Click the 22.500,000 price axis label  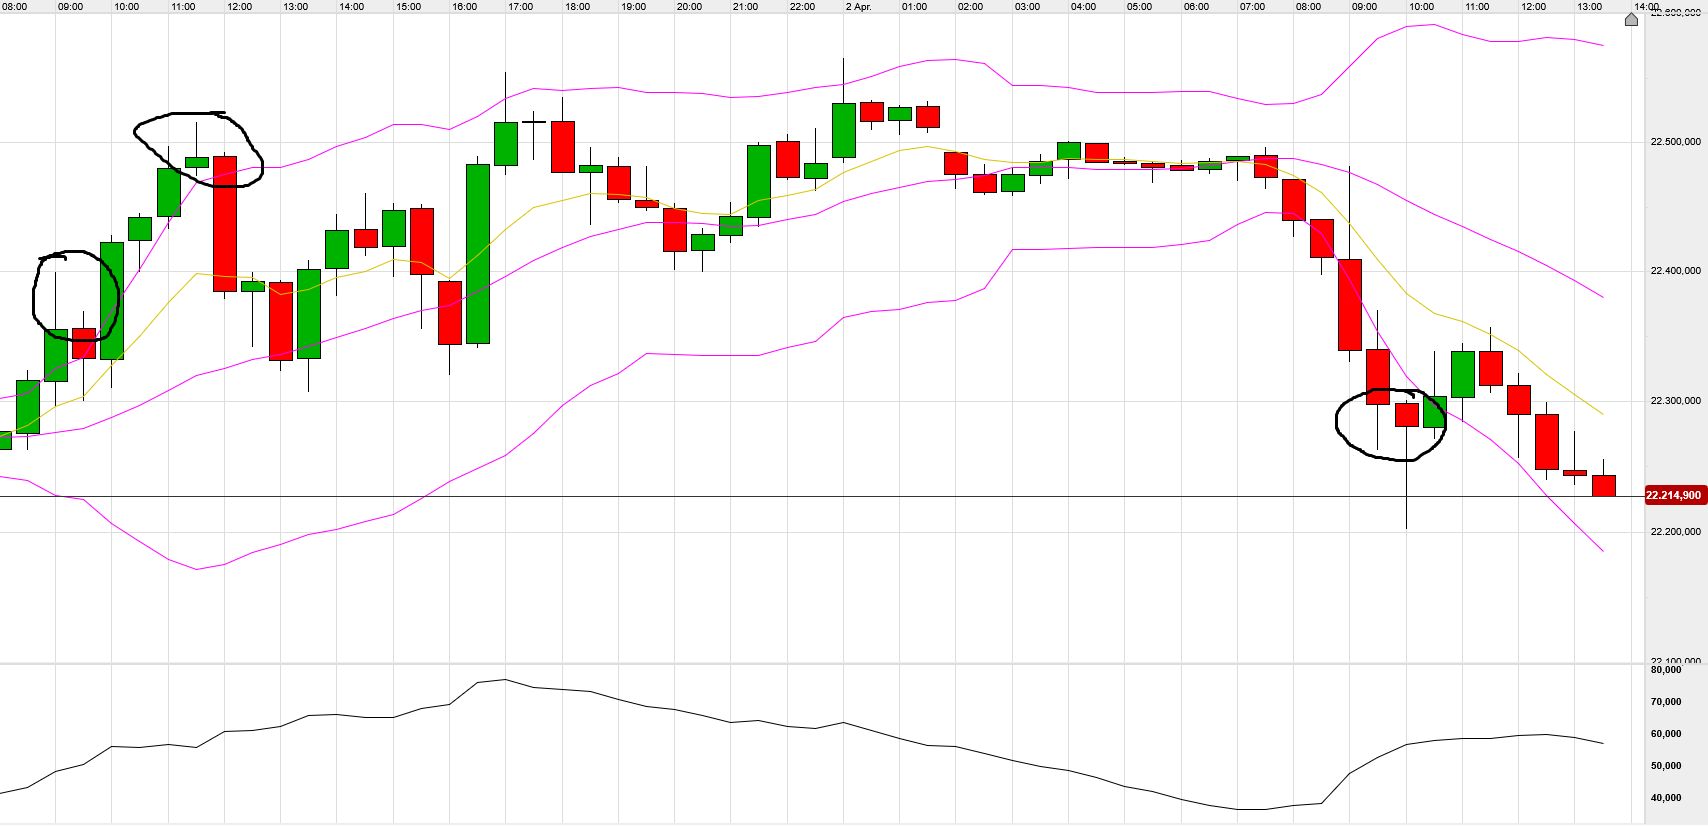(x=1675, y=142)
